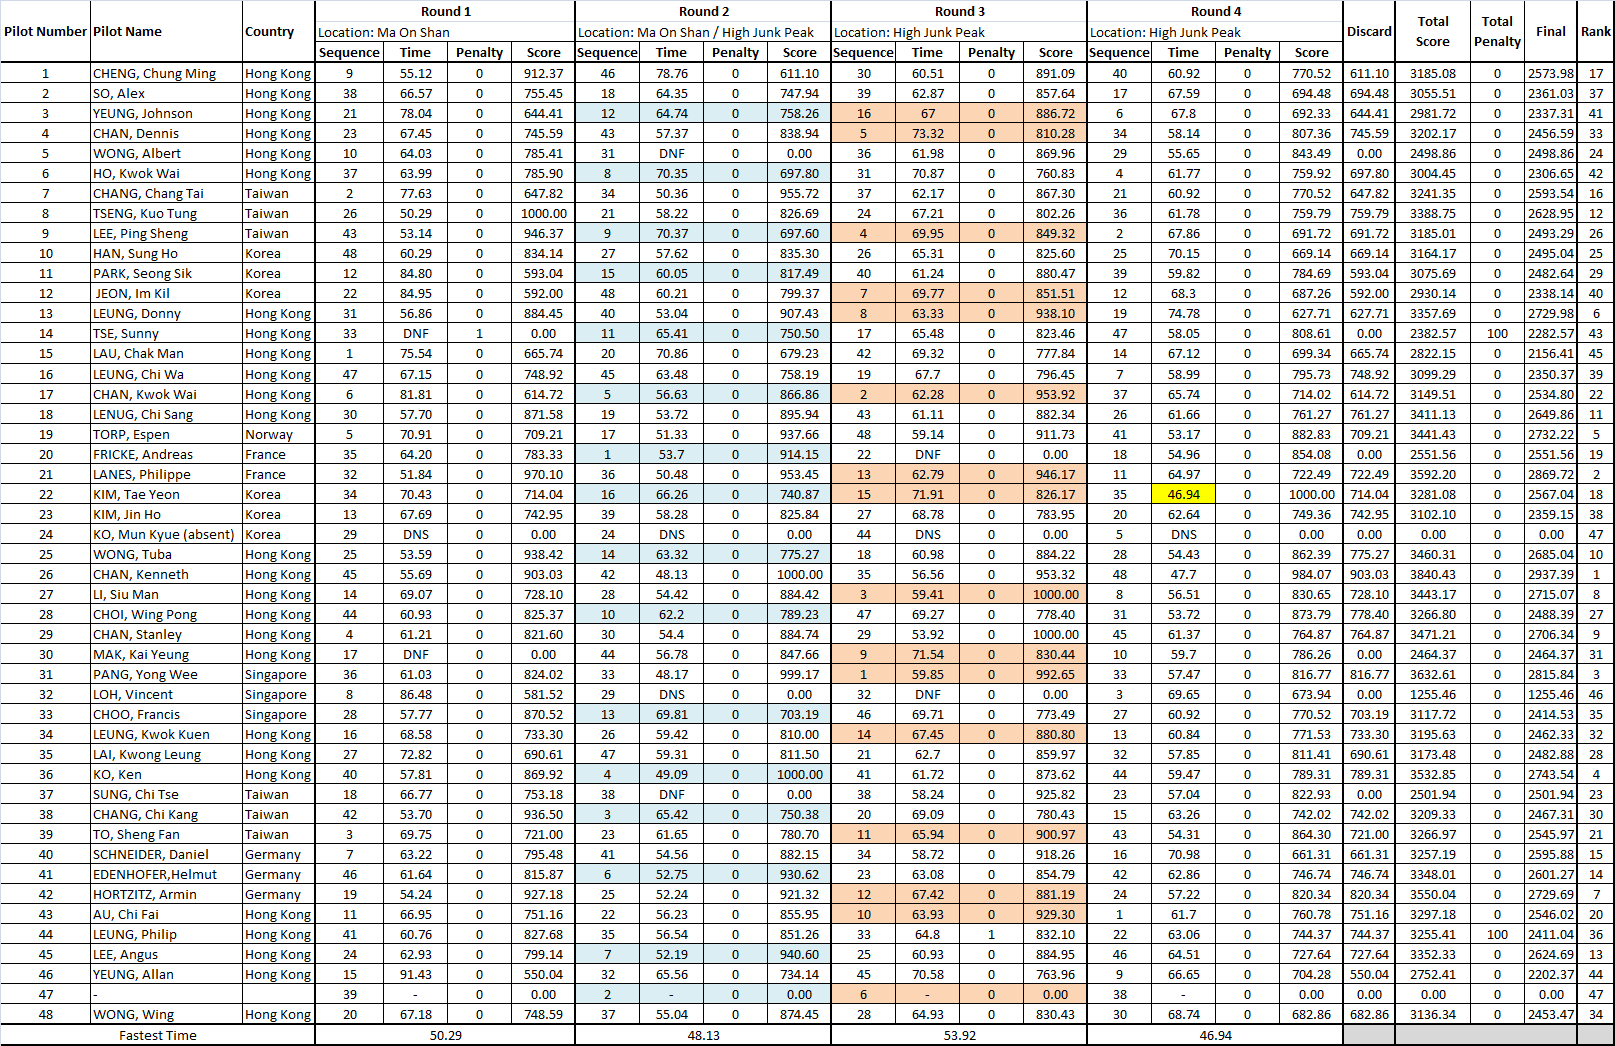Select pilot name PANG, Yong Wee
Viewport: 1615px width, 1046px height.
[x=145, y=675]
